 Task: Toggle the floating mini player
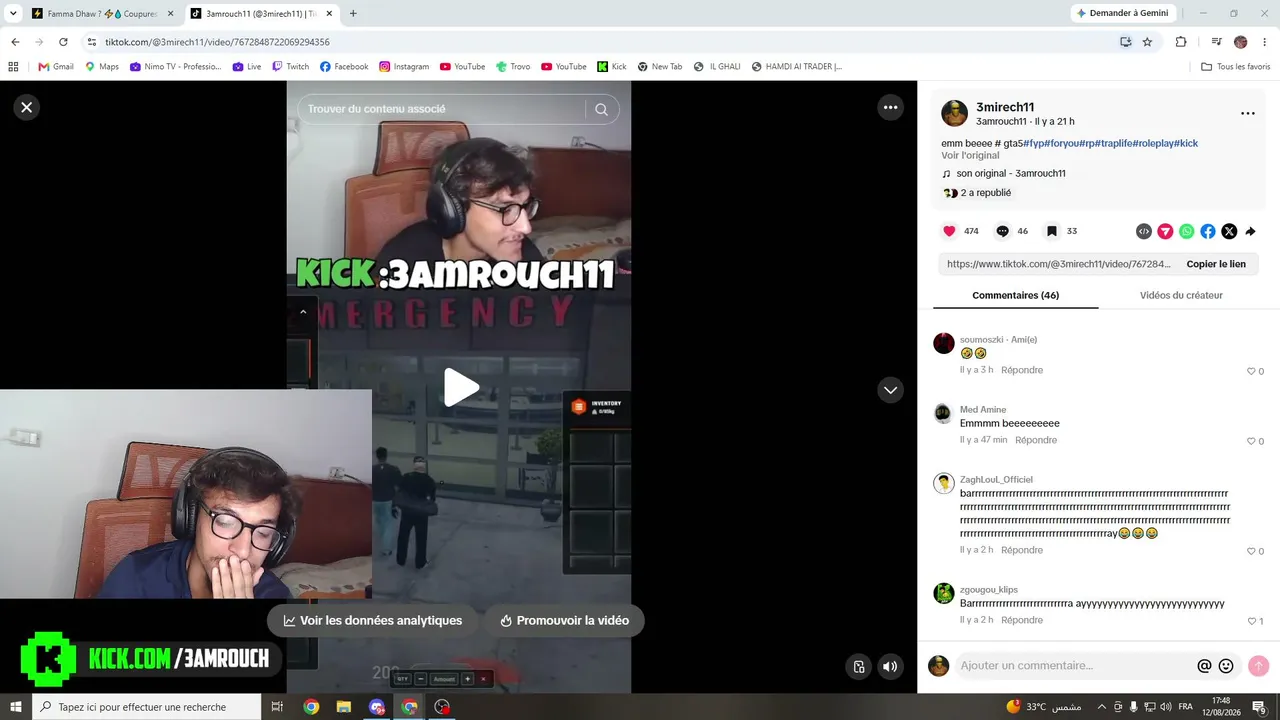858,667
